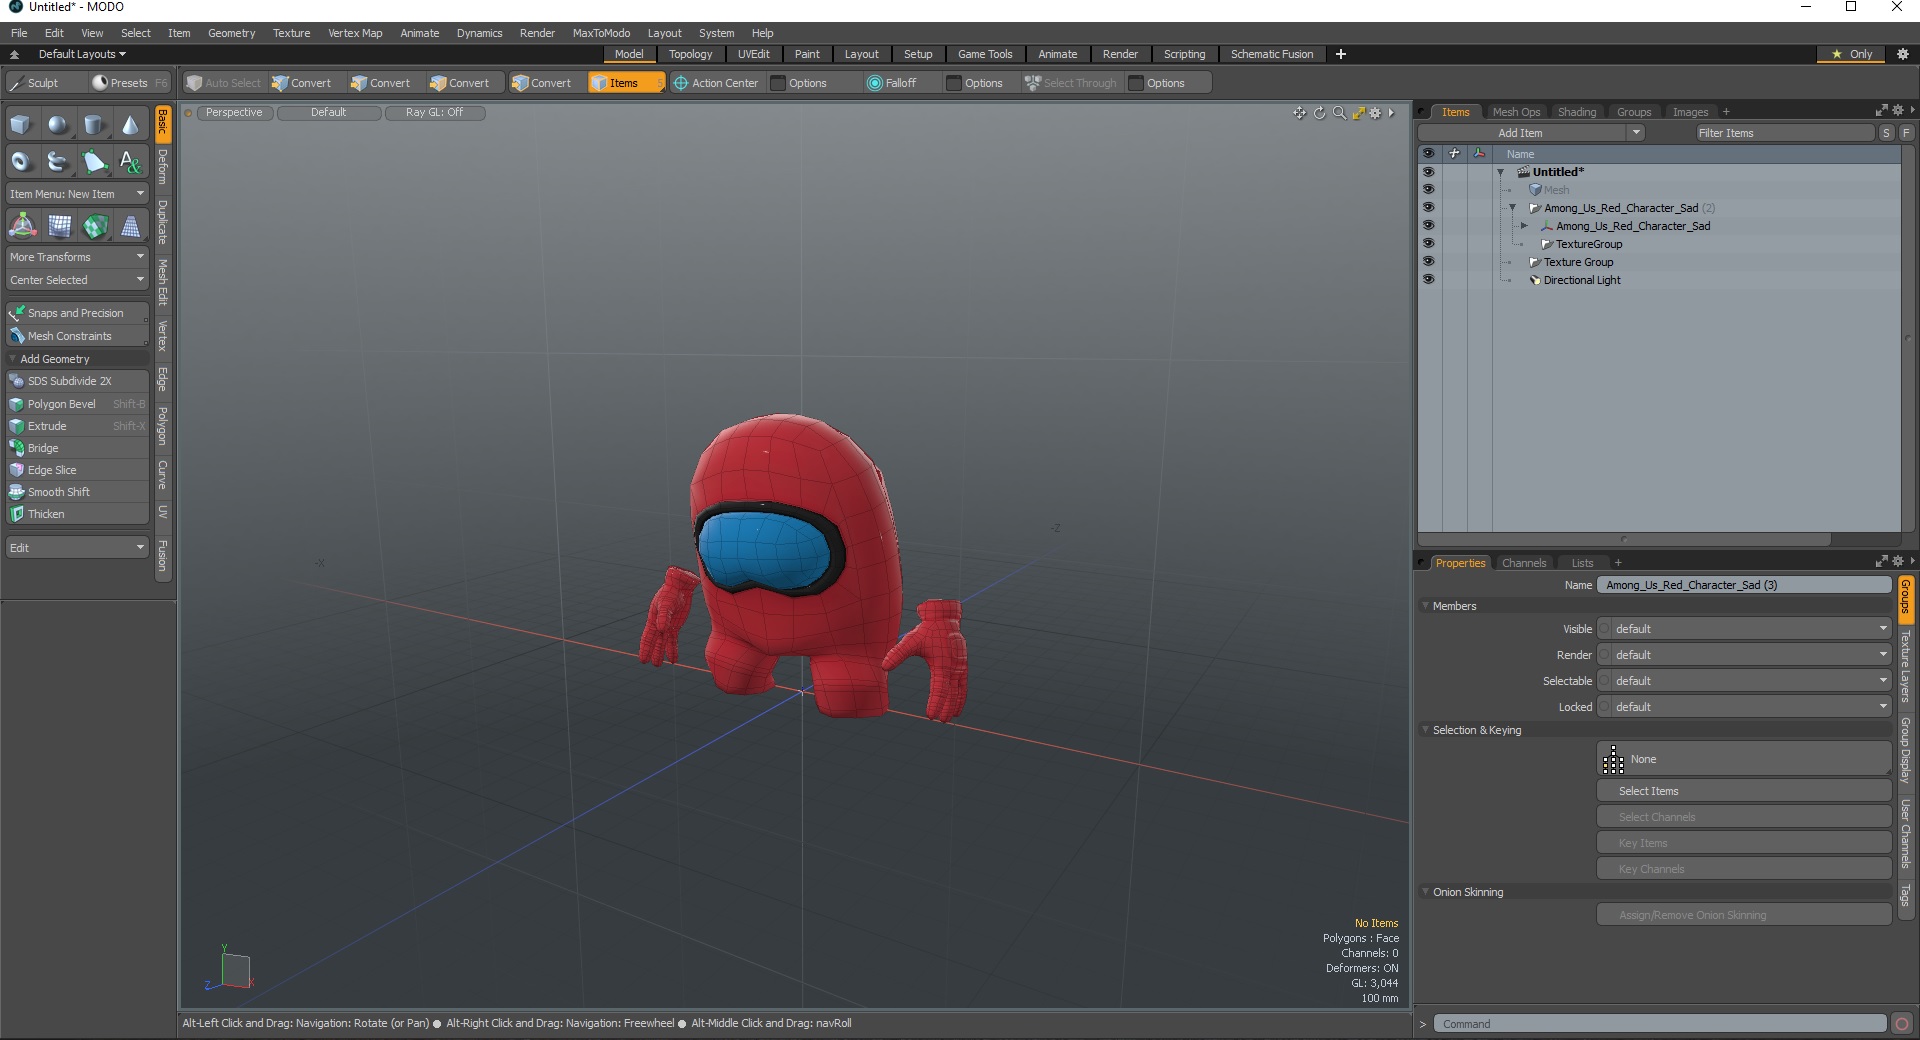
Task: Select the Sphere primitive tool
Action: [x=58, y=125]
